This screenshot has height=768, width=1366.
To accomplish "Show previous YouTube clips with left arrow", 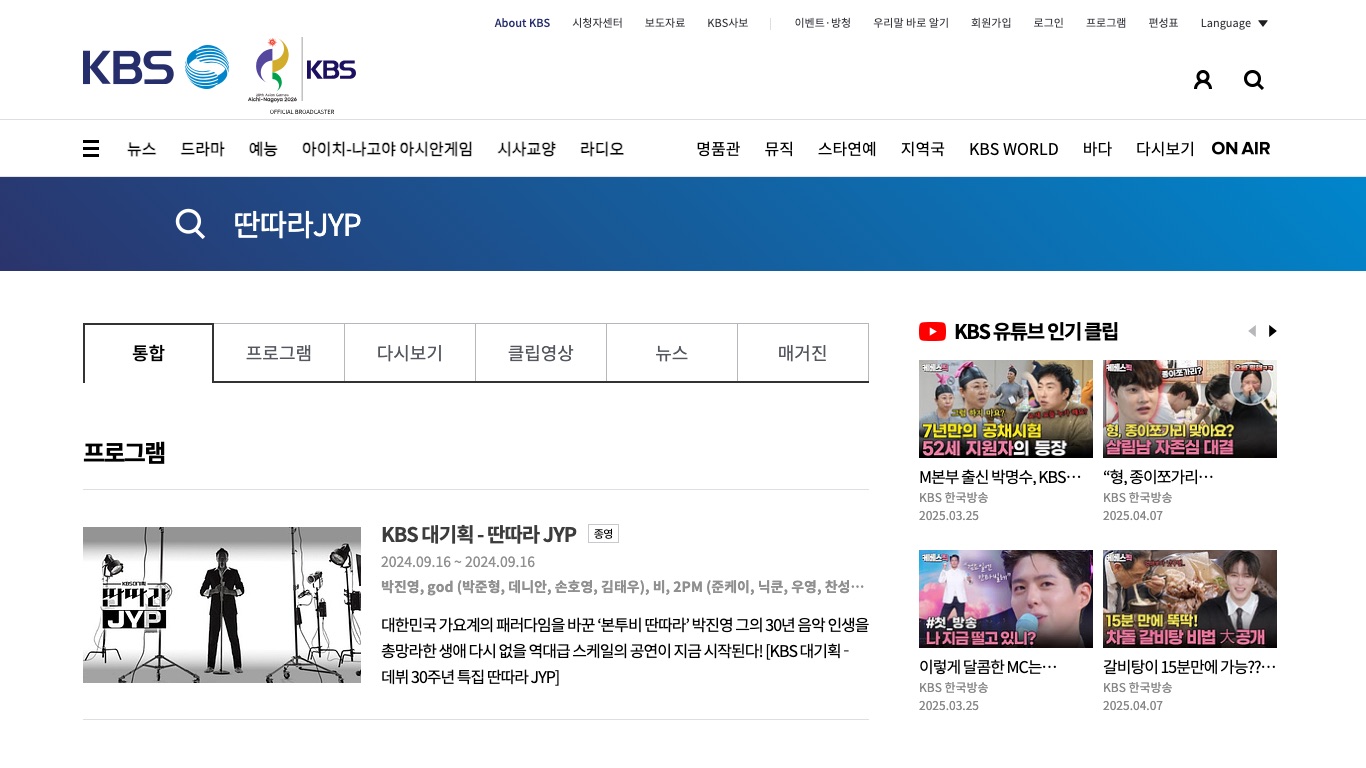I will (x=1251, y=331).
